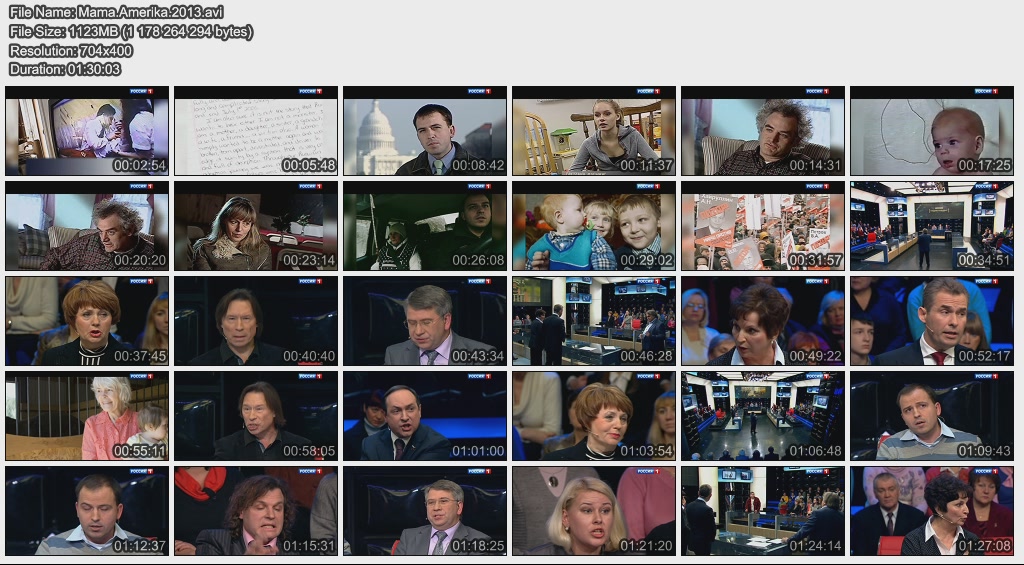Select the baby thumbnail at 00:17:25
1024x565 pixels.
click(932, 131)
